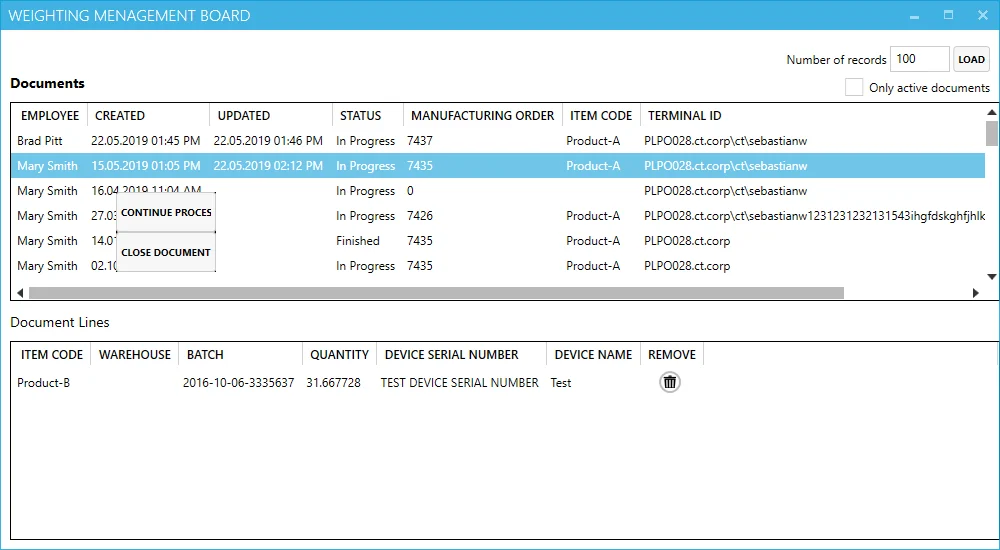Image resolution: width=1000 pixels, height=550 pixels.
Task: Select the Brad Pitt document row
Action: point(499,140)
